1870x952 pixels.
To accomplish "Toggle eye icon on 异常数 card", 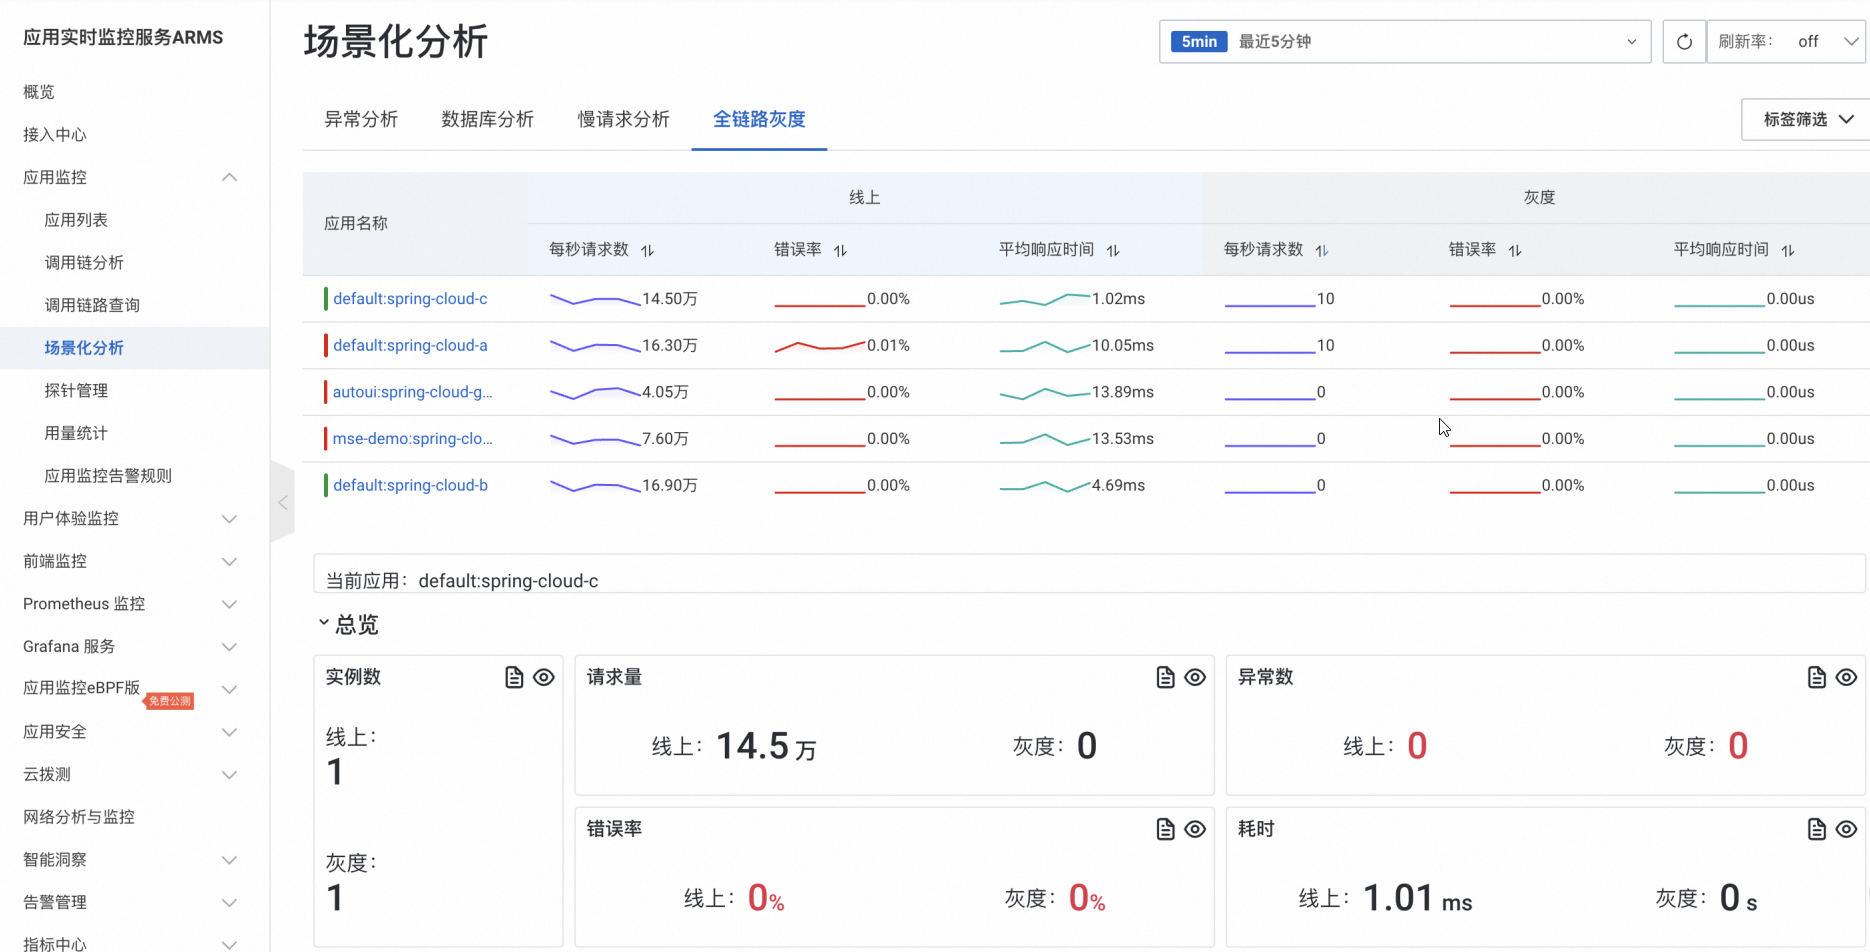I will [1846, 677].
